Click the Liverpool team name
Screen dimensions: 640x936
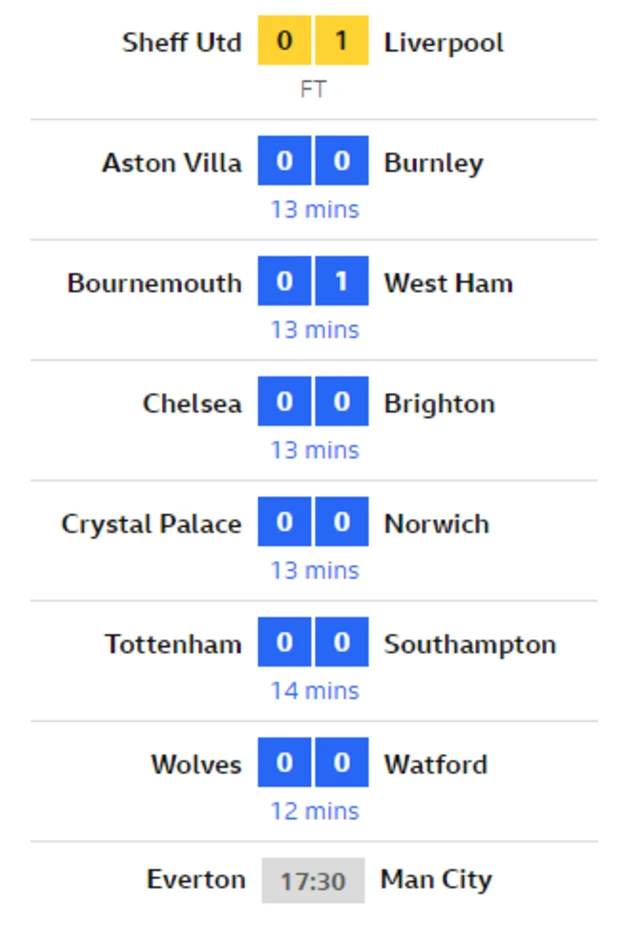(443, 43)
